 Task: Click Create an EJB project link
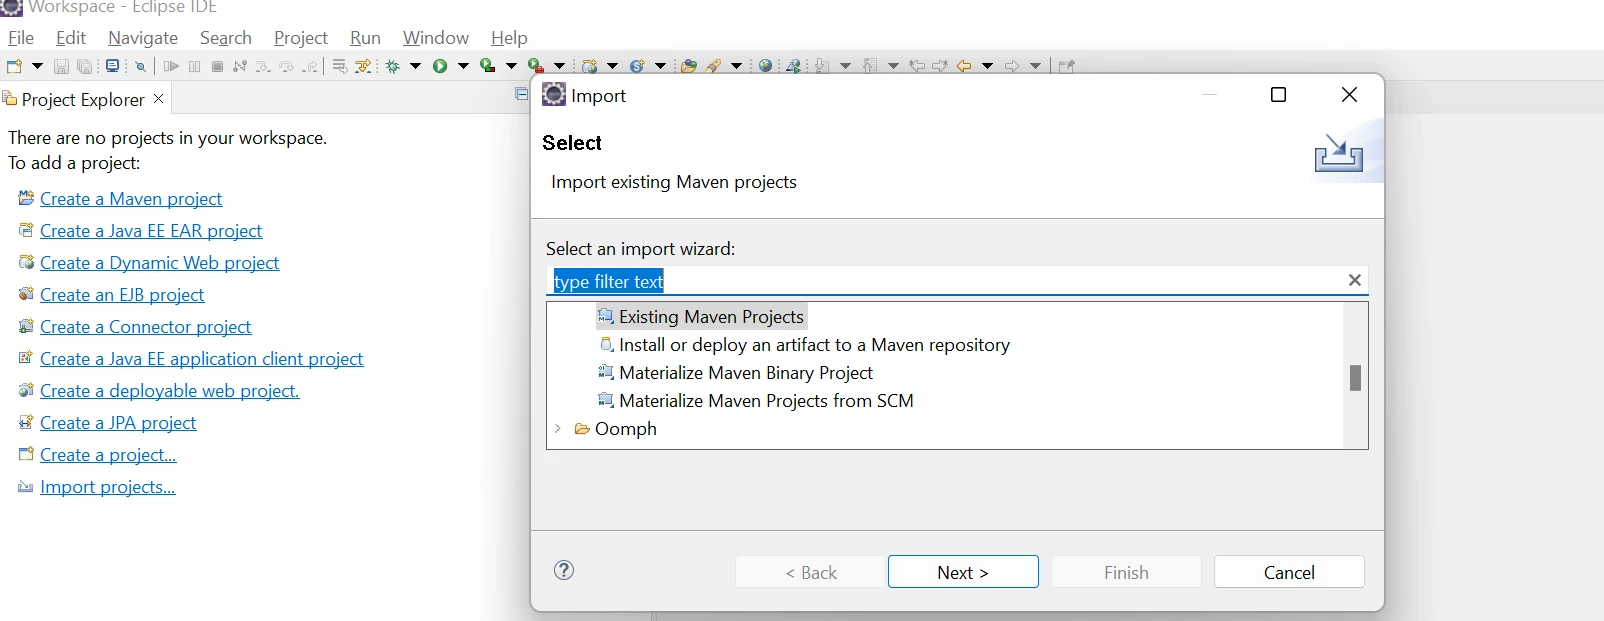coord(122,295)
